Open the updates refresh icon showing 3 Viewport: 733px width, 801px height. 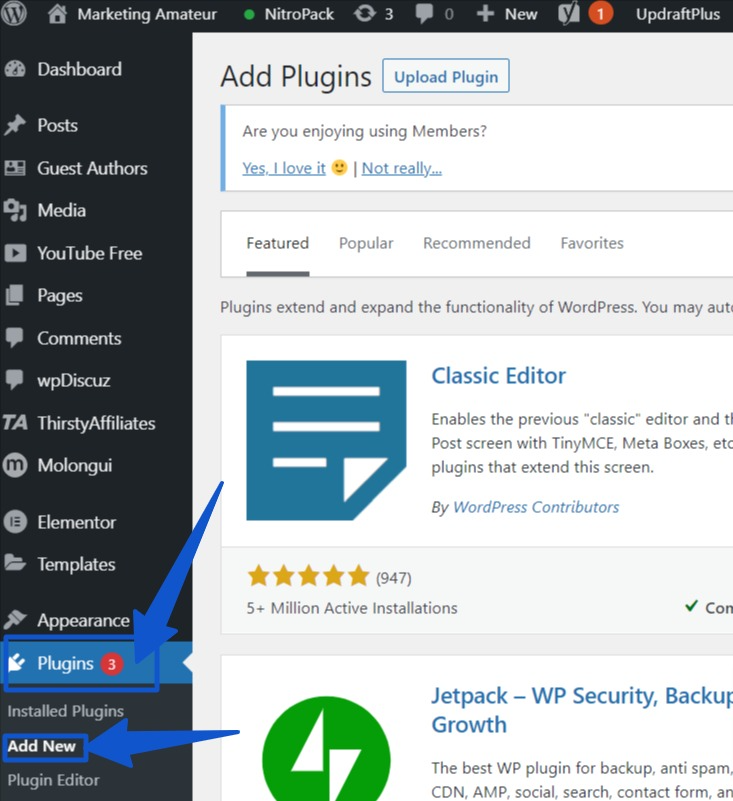pos(364,14)
